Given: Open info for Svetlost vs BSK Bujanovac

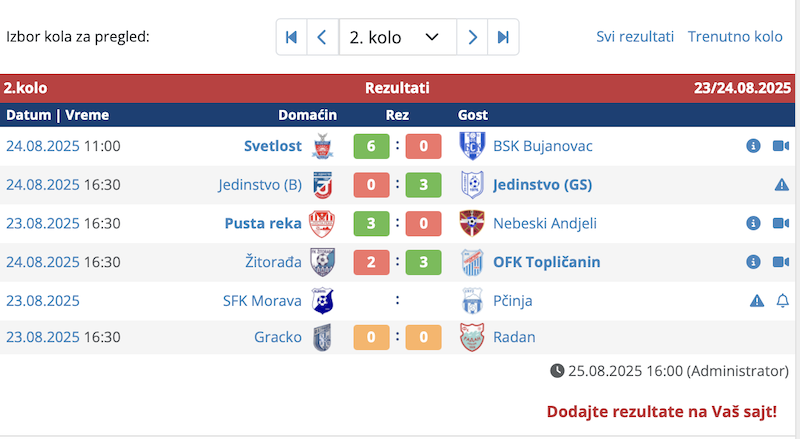Looking at the screenshot, I should 753,146.
